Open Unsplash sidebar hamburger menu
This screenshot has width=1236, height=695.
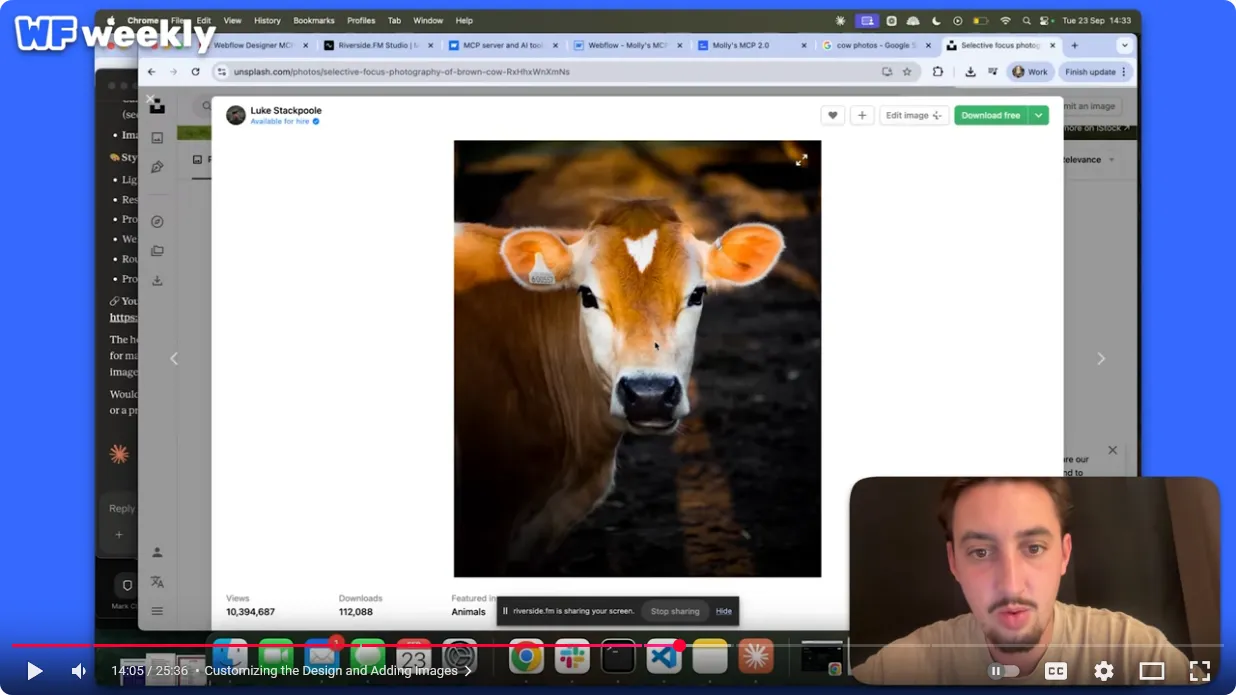pyautogui.click(x=157, y=611)
